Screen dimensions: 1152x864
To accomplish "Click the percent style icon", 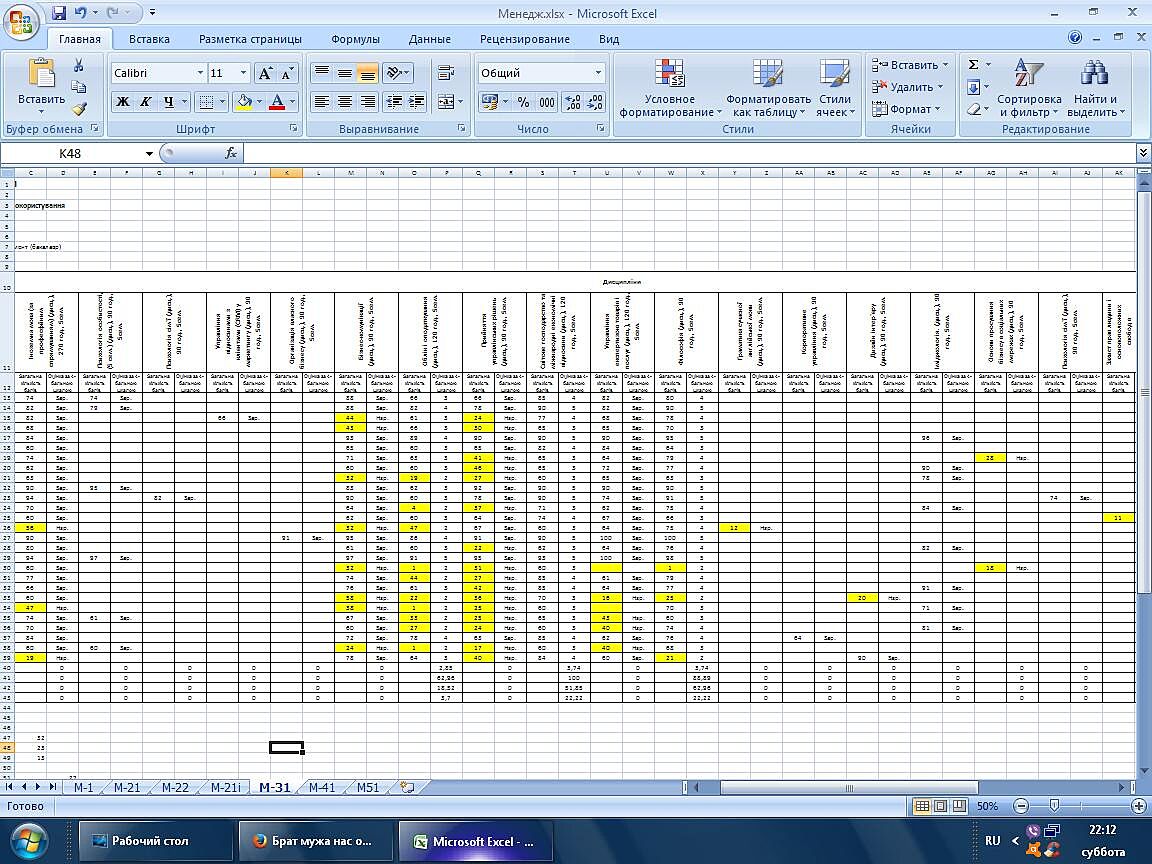I will tap(523, 102).
